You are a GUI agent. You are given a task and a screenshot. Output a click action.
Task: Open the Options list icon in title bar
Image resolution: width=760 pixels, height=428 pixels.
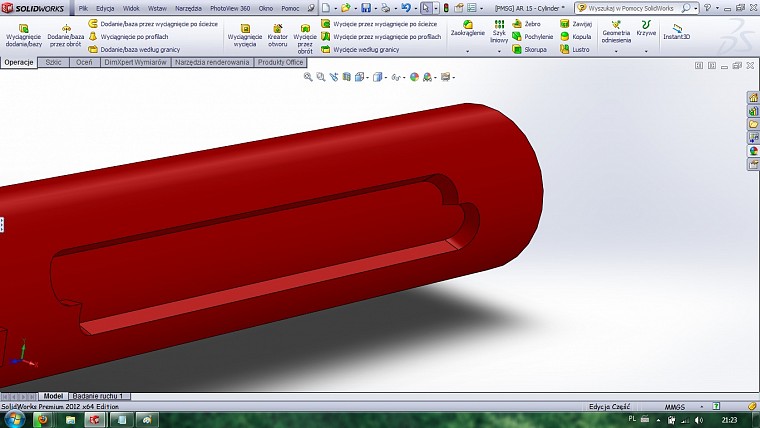coord(472,8)
